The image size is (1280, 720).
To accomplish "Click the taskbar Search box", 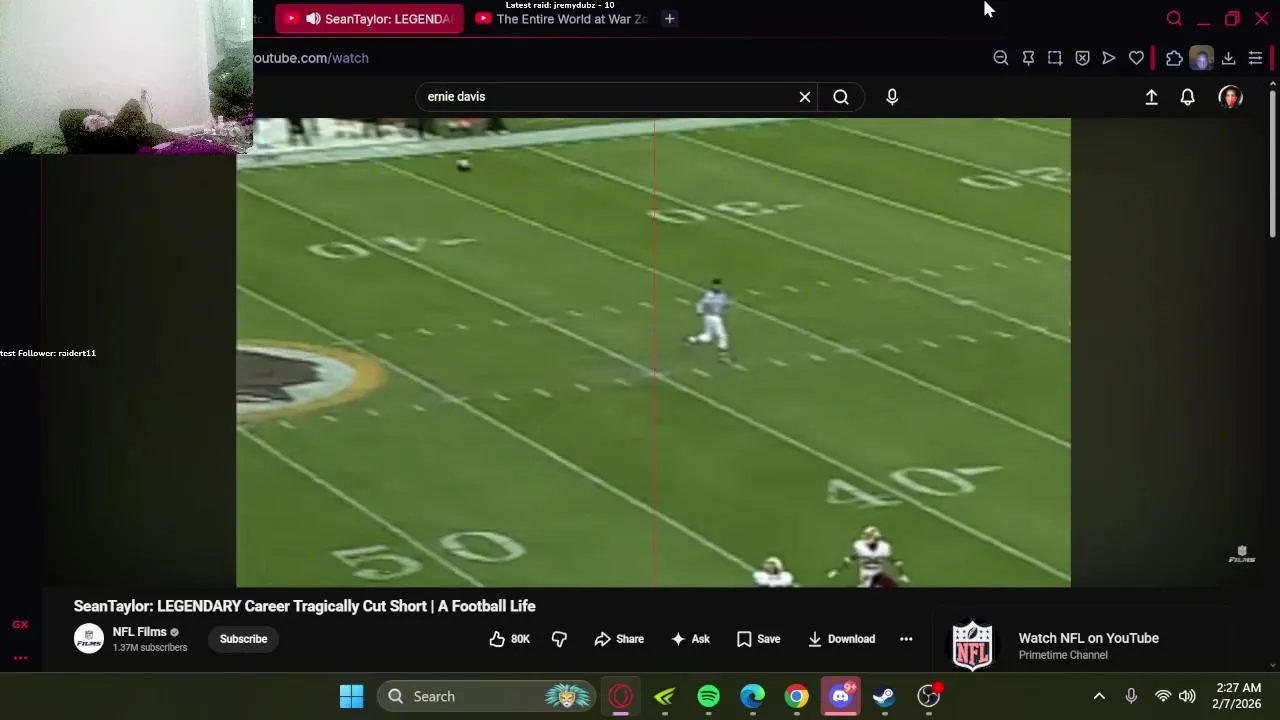I will [x=487, y=696].
